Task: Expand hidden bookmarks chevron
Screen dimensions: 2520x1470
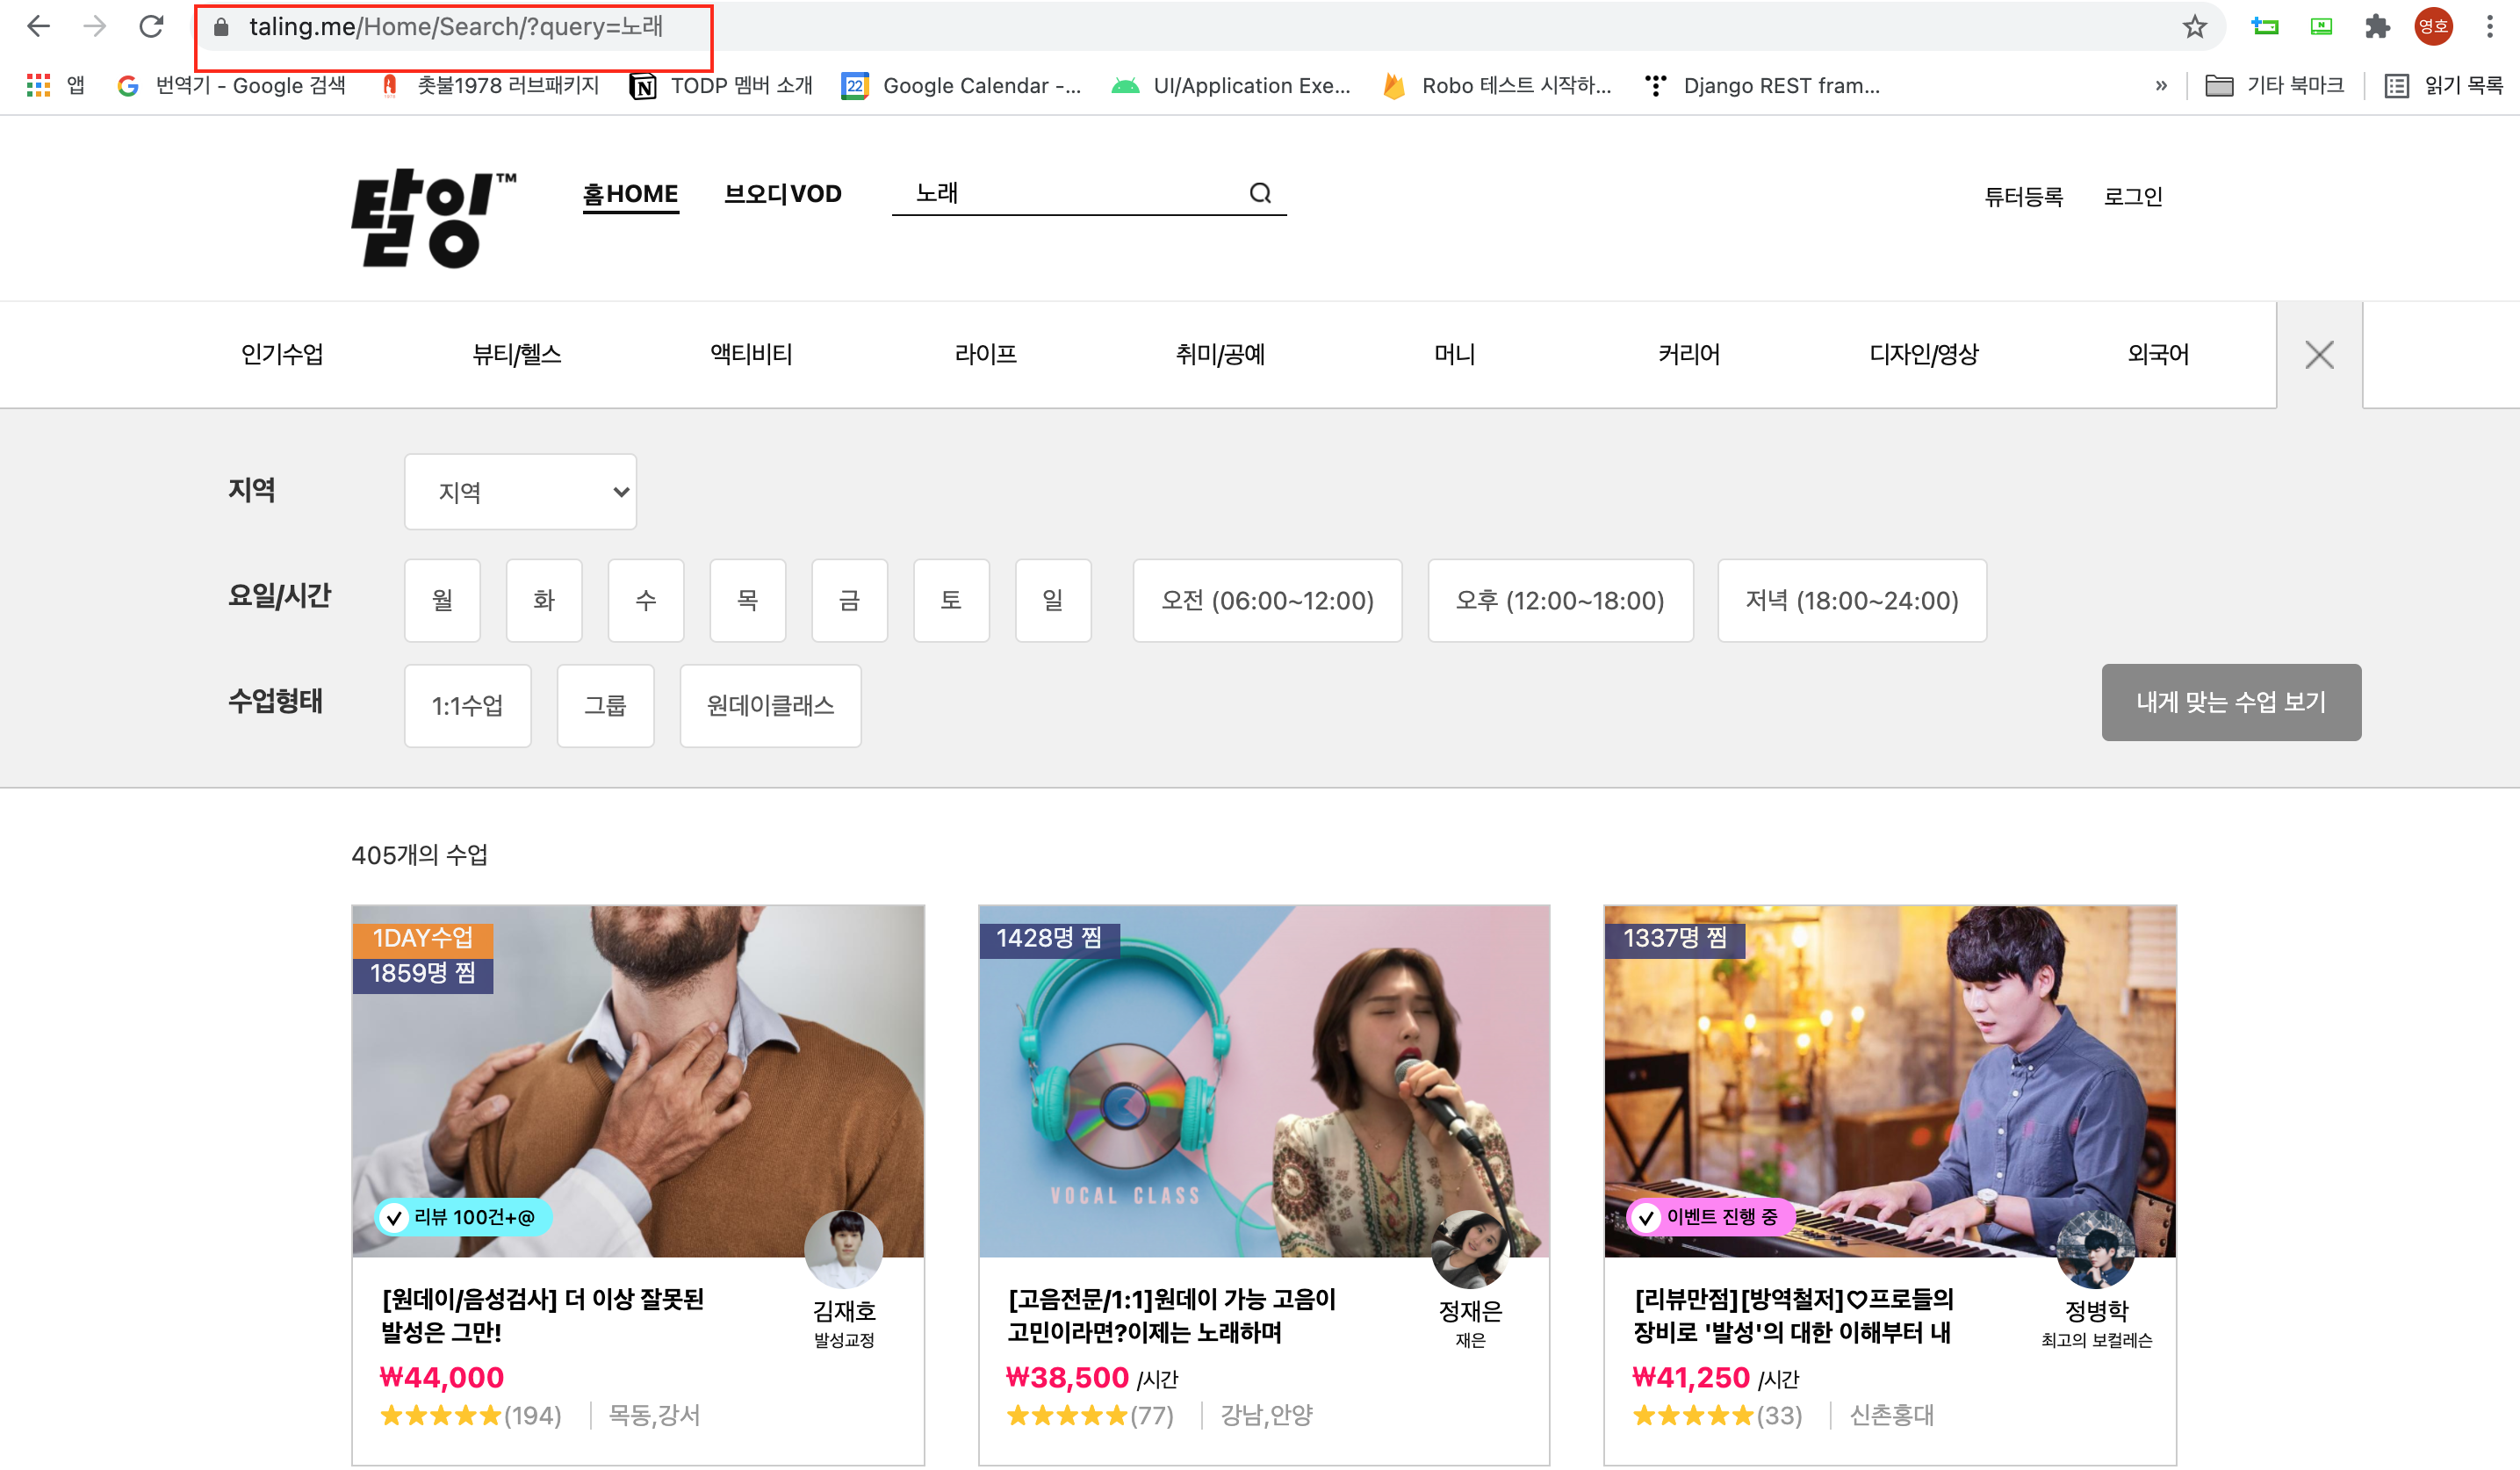Action: [x=2161, y=86]
